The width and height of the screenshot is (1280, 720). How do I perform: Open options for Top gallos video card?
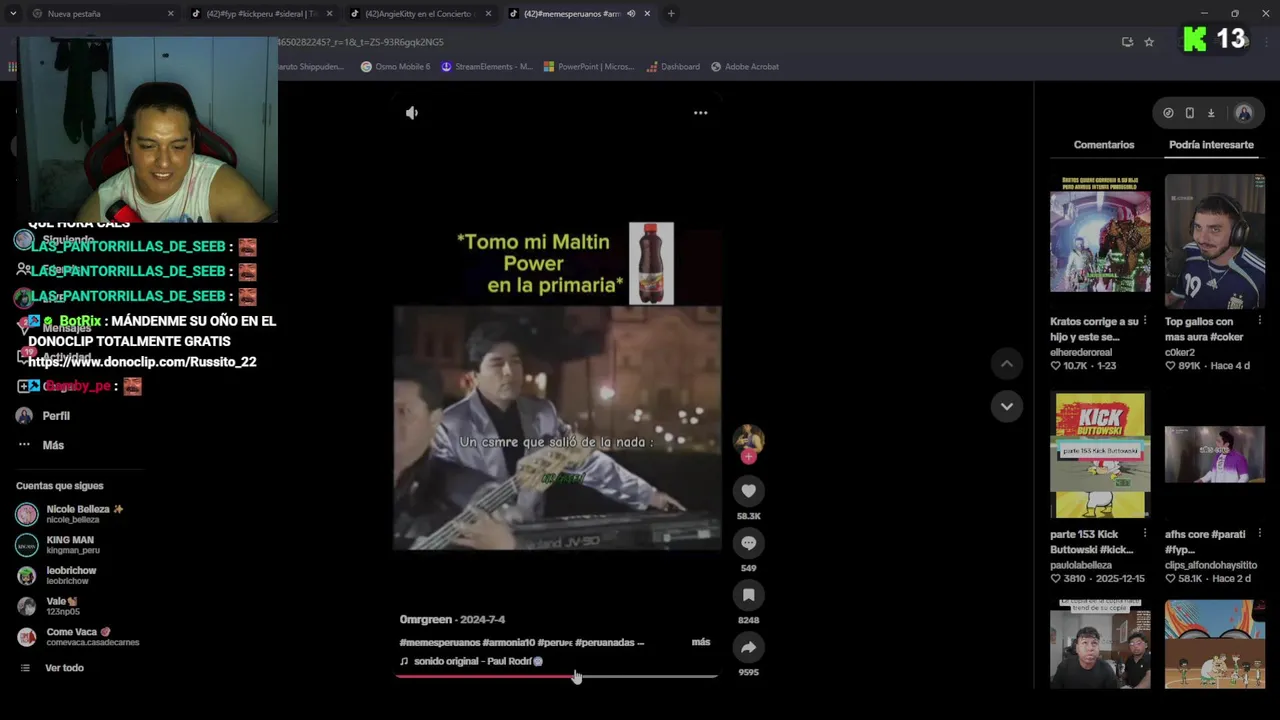(x=1259, y=321)
